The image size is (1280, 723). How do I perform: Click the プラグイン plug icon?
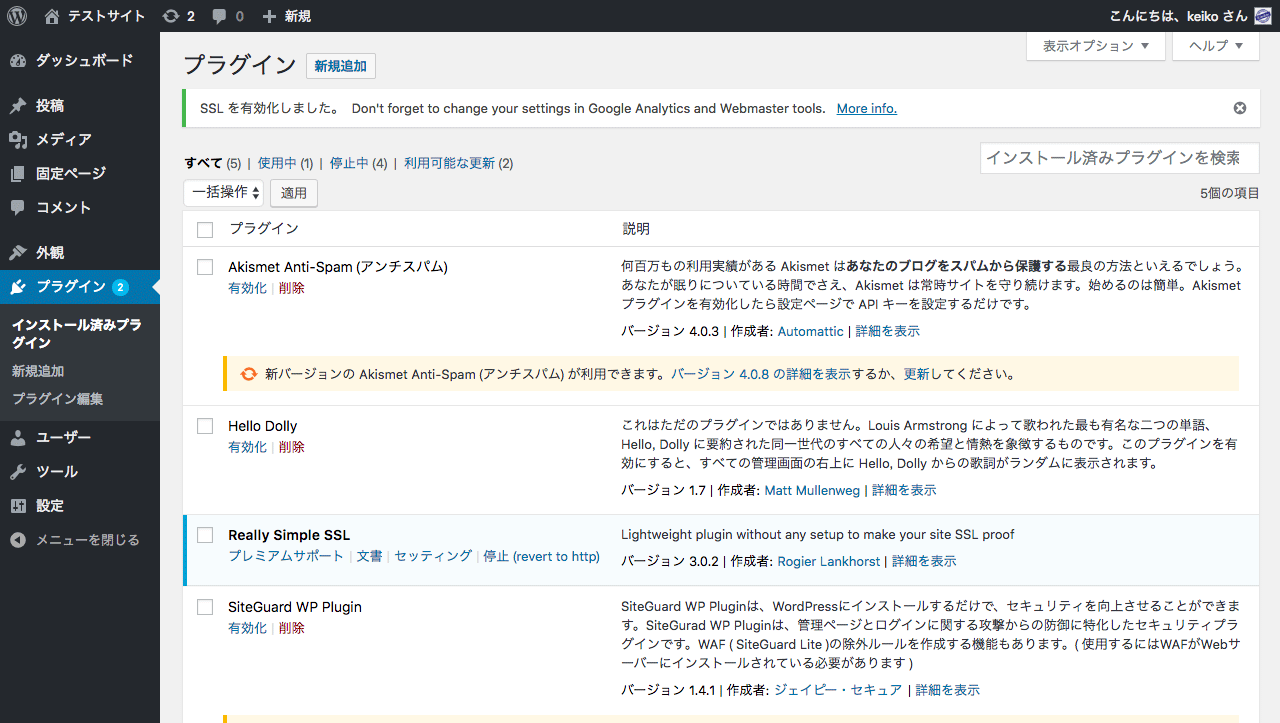[x=18, y=287]
